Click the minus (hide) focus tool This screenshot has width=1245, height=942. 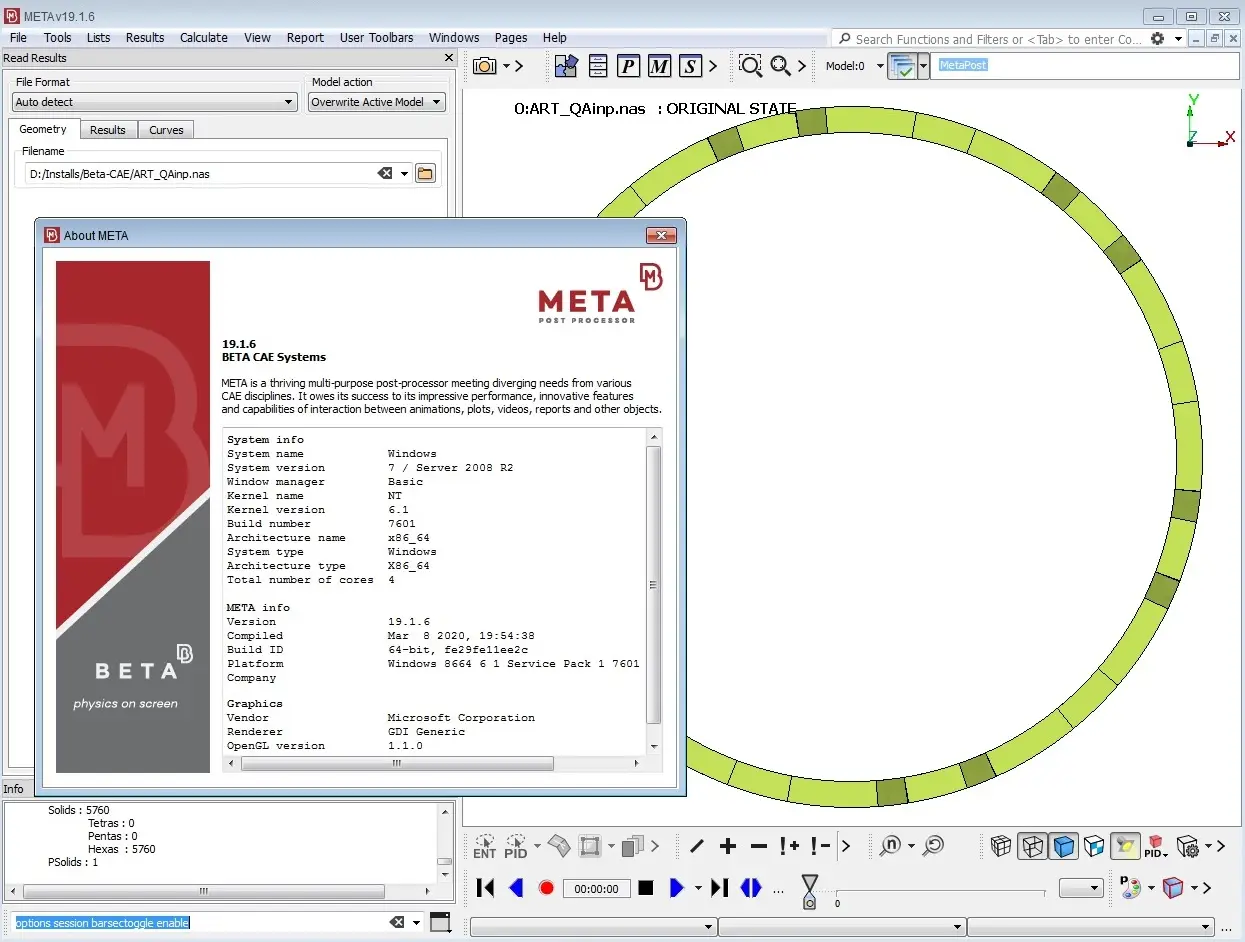[759, 846]
